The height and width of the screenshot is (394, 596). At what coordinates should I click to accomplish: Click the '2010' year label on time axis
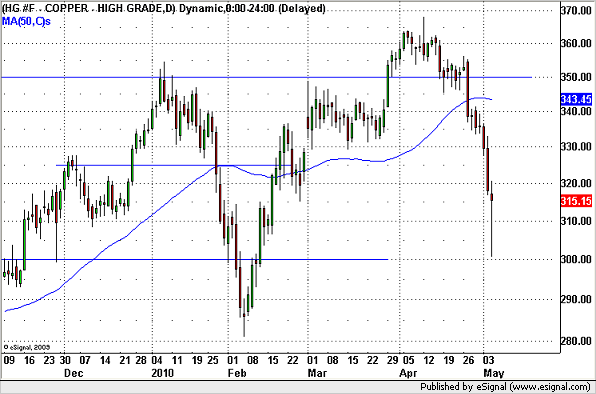coord(162,373)
